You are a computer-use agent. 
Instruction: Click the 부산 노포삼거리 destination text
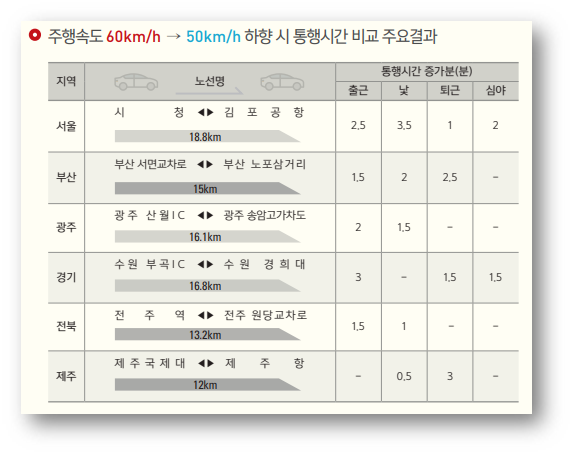265,164
